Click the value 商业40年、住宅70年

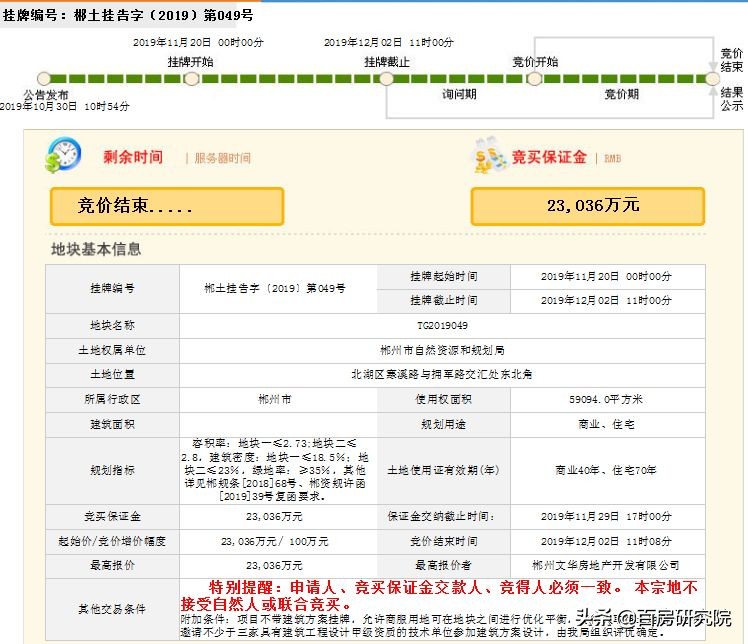pyautogui.click(x=606, y=470)
